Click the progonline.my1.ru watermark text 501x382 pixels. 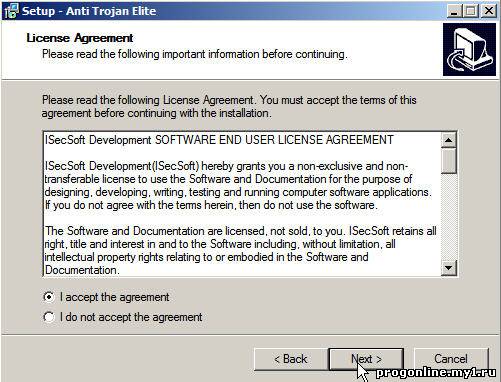coord(436,373)
